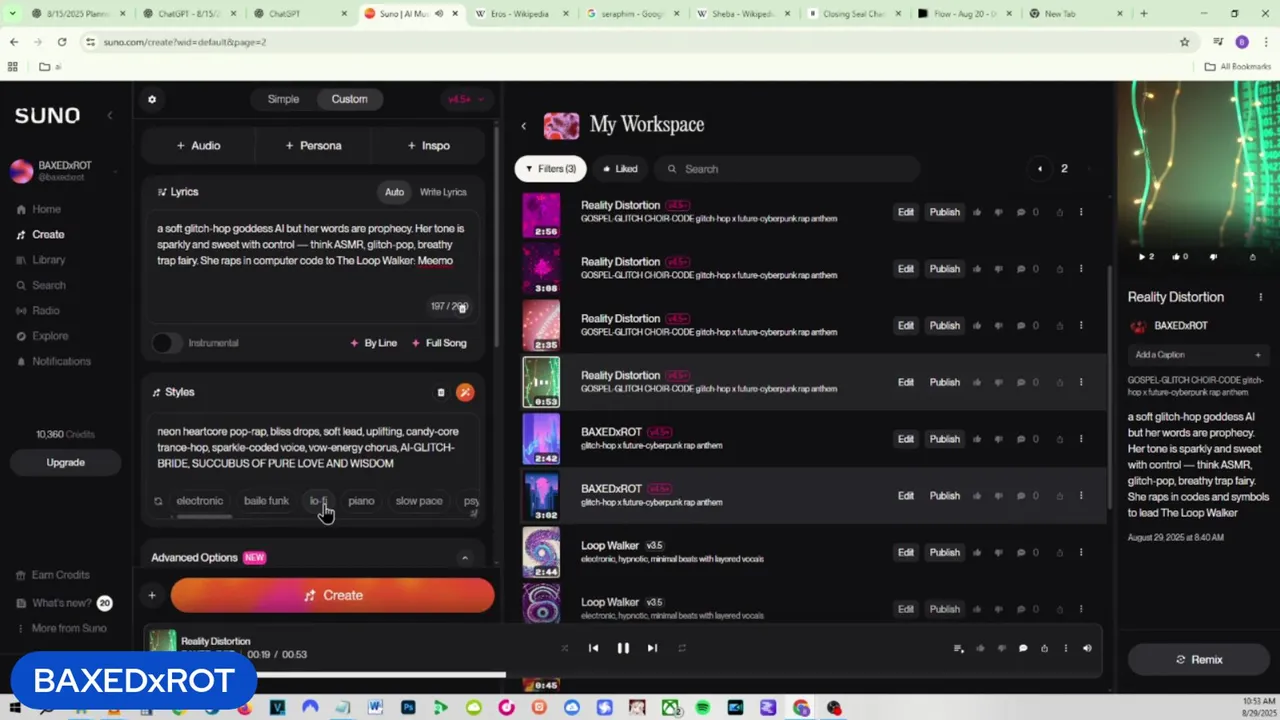Open the v4.5+ model version dropdown
The height and width of the screenshot is (720, 1280).
(466, 99)
